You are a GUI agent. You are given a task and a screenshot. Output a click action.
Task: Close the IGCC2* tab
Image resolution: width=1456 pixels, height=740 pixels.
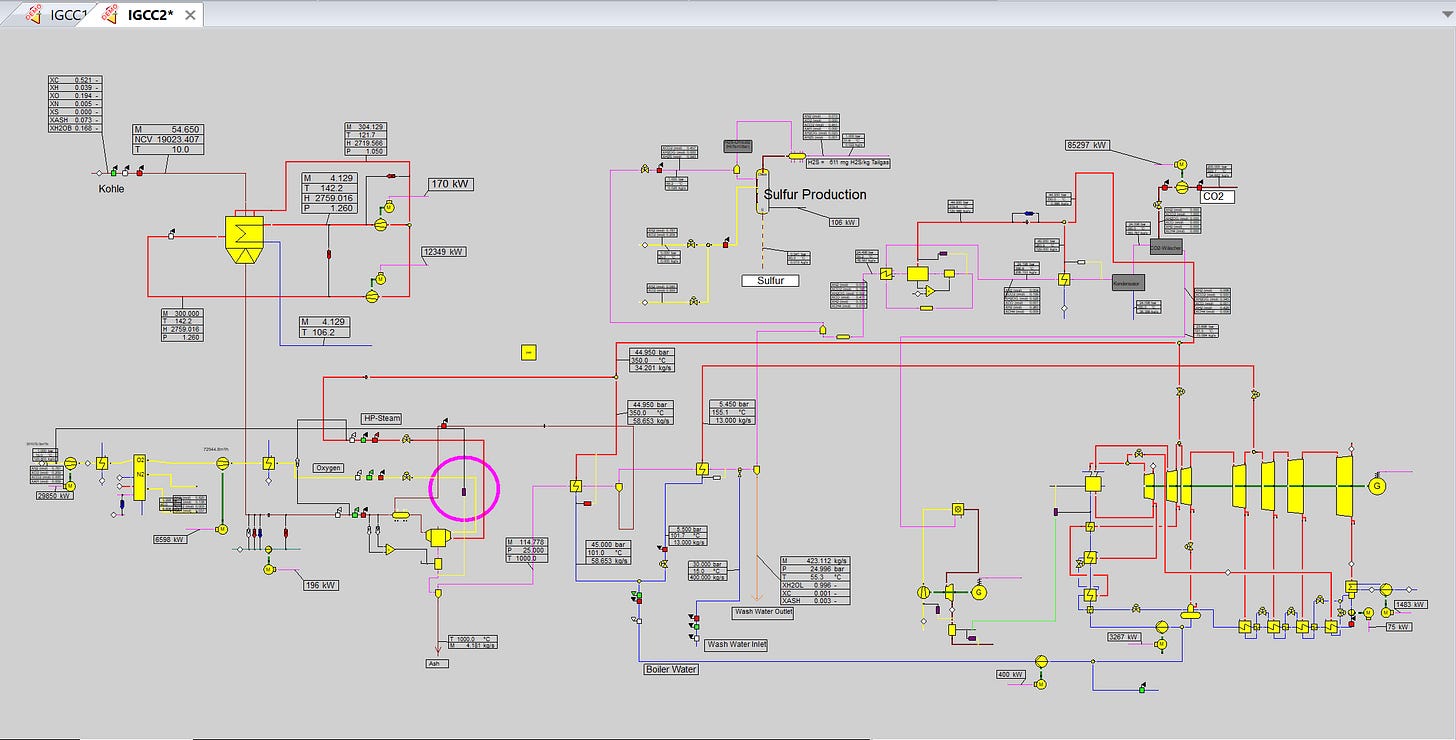(190, 15)
